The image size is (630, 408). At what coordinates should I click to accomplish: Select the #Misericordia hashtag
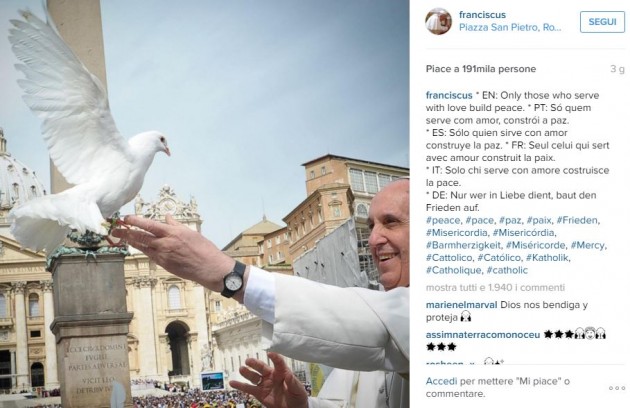click(x=456, y=233)
